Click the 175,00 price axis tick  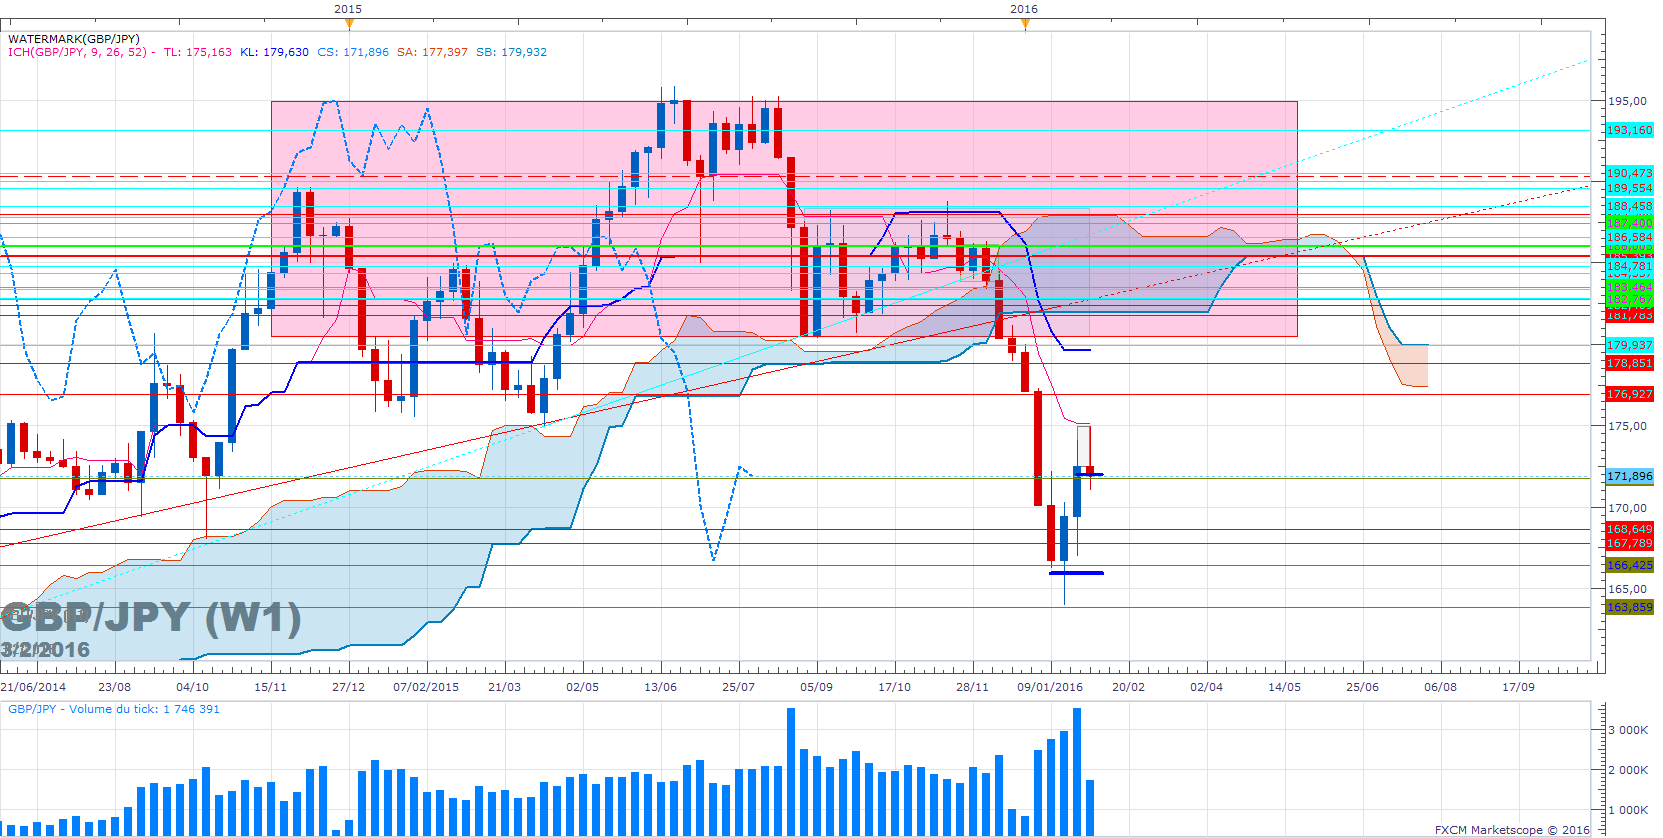click(1628, 426)
